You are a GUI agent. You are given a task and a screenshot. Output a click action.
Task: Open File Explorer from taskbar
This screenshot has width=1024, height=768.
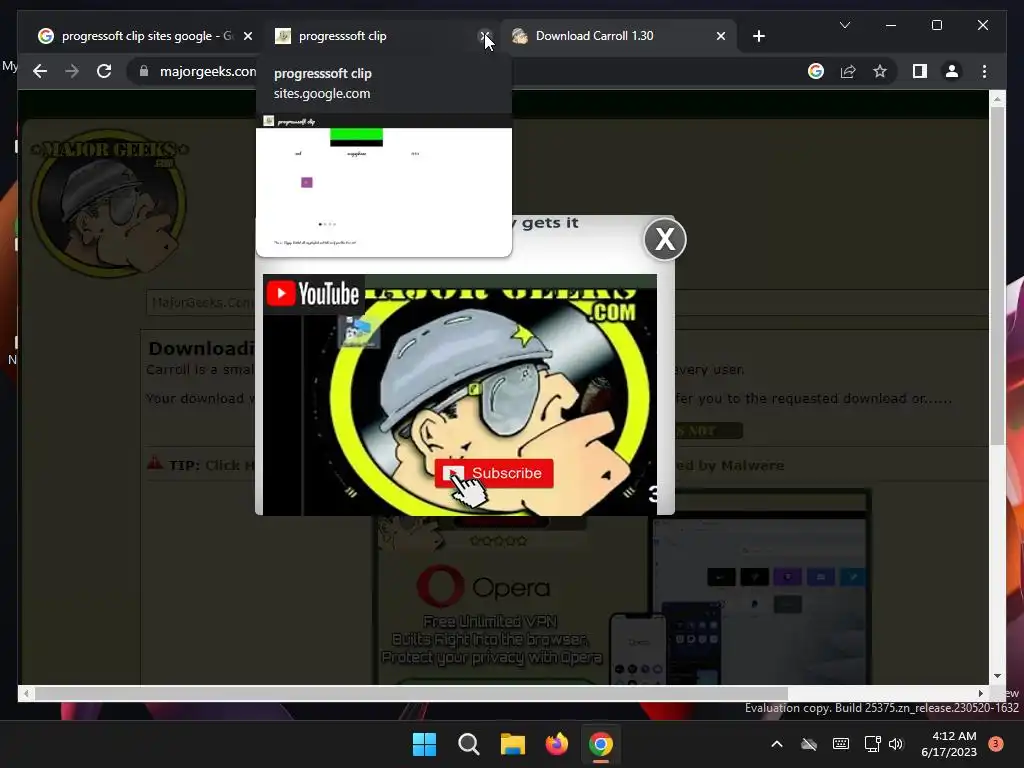point(513,744)
